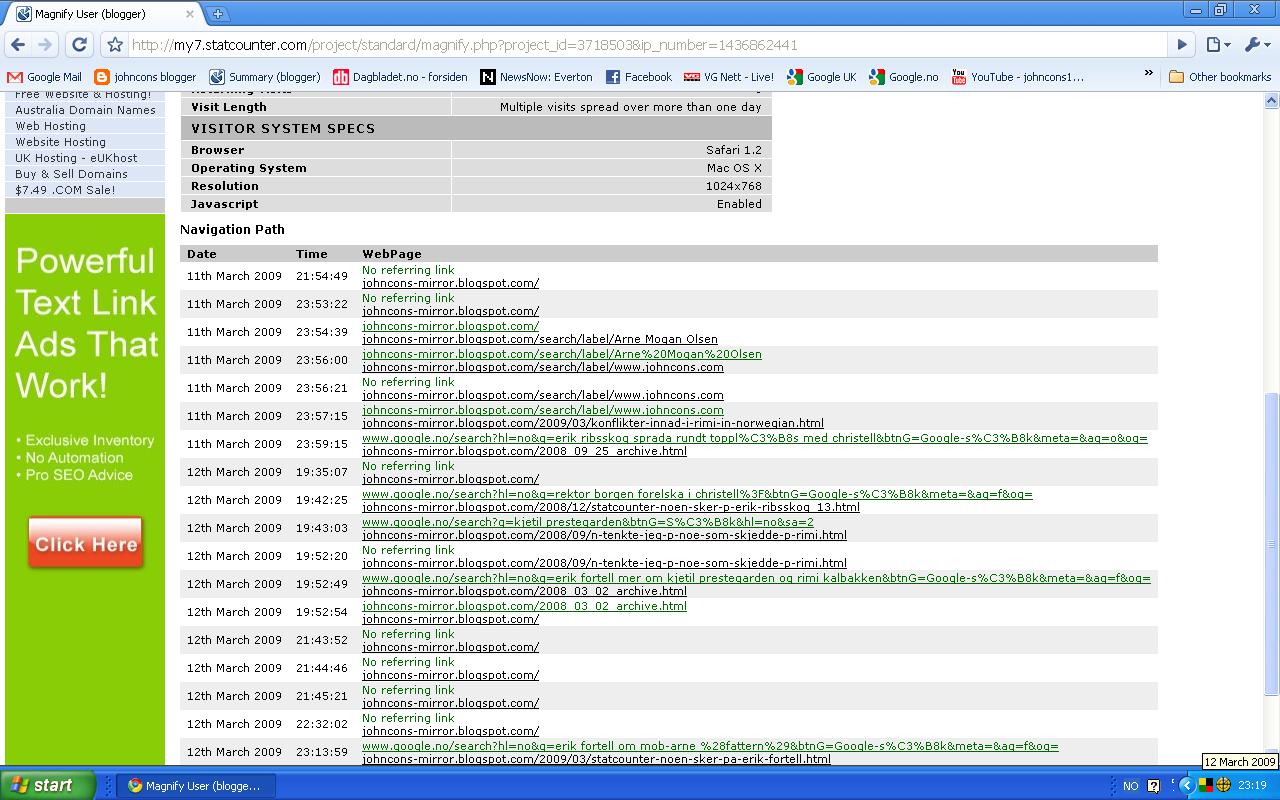Viewport: 1280px width, 800px height.
Task: Click the Web Hosting sidebar link
Action: pos(50,126)
